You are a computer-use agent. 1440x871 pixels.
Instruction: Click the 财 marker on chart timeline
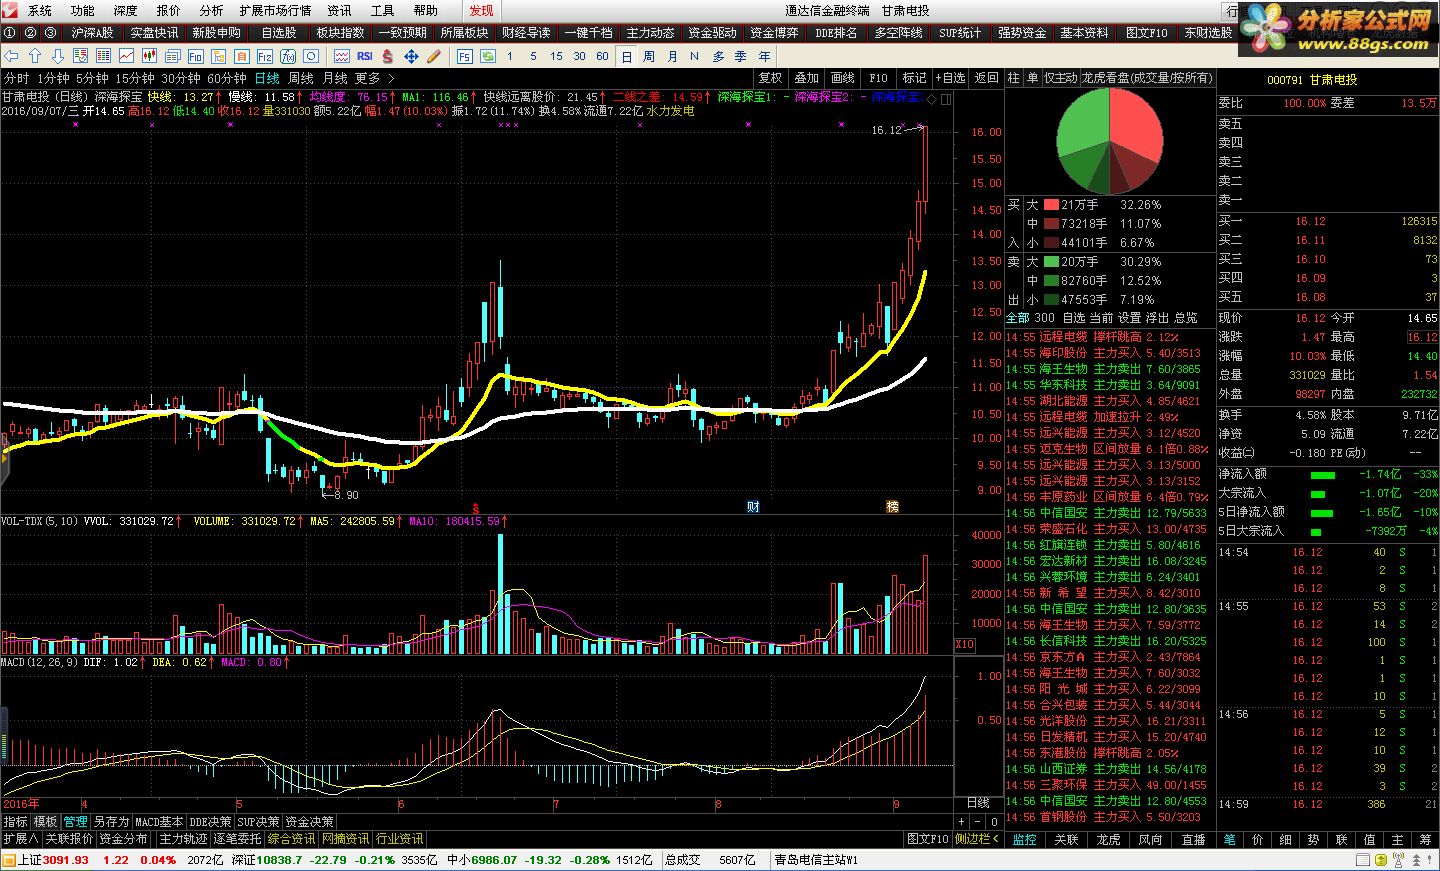(753, 507)
